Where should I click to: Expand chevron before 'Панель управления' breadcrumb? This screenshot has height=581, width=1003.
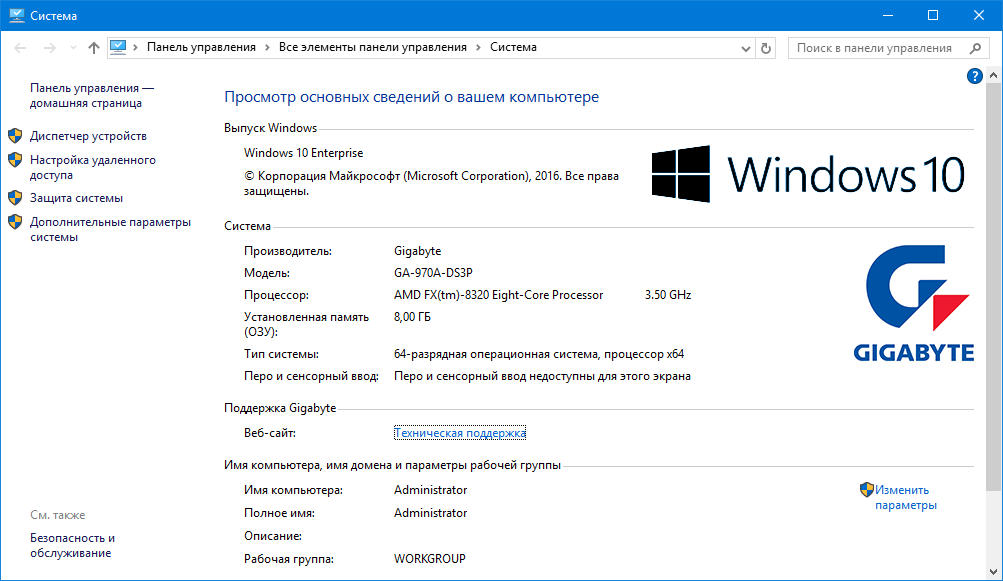point(136,48)
